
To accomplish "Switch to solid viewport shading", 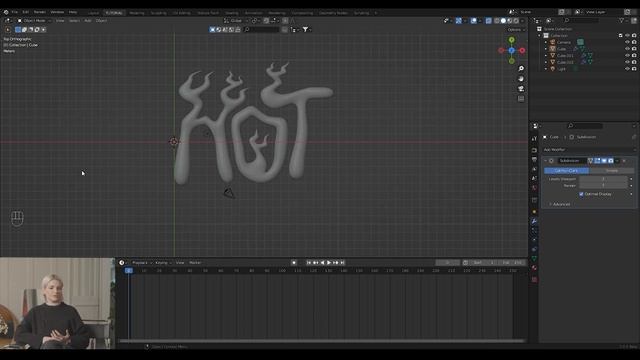I will click(503, 20).
